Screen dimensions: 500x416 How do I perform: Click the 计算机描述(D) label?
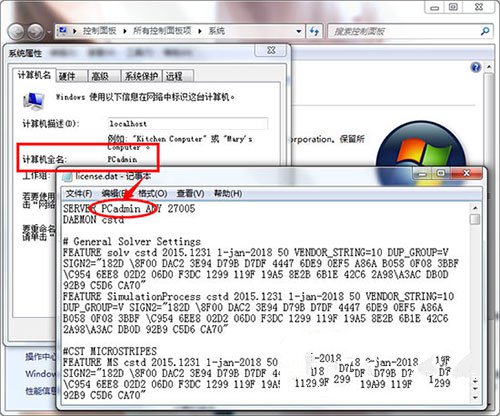pyautogui.click(x=51, y=124)
